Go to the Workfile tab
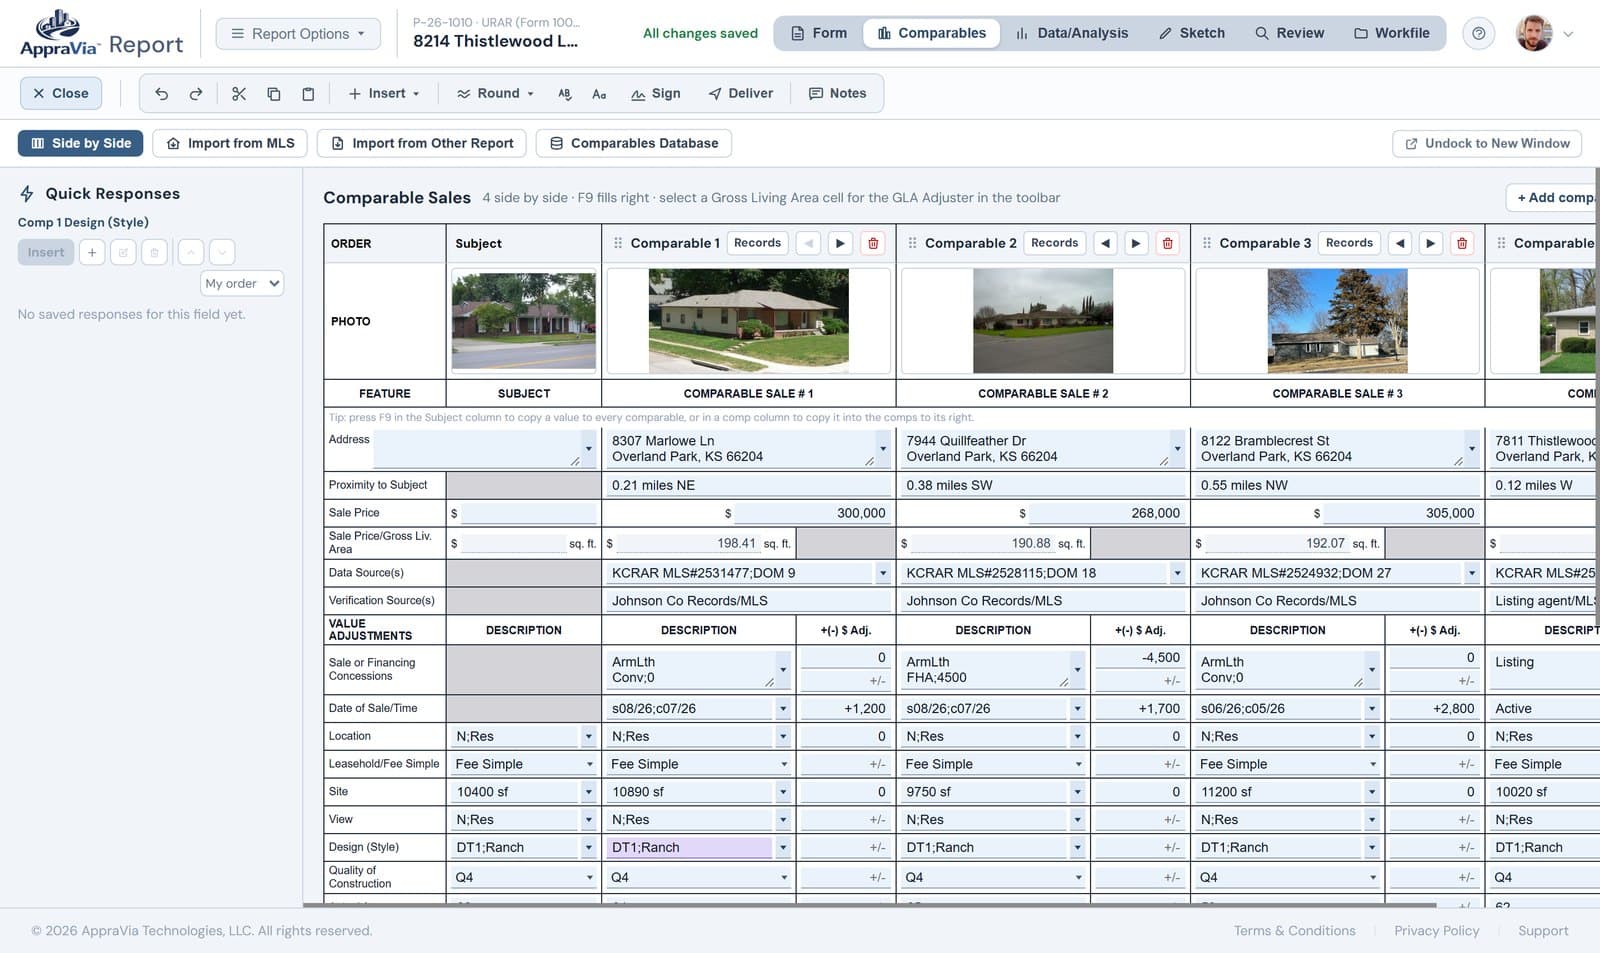This screenshot has width=1600, height=953. point(1392,33)
